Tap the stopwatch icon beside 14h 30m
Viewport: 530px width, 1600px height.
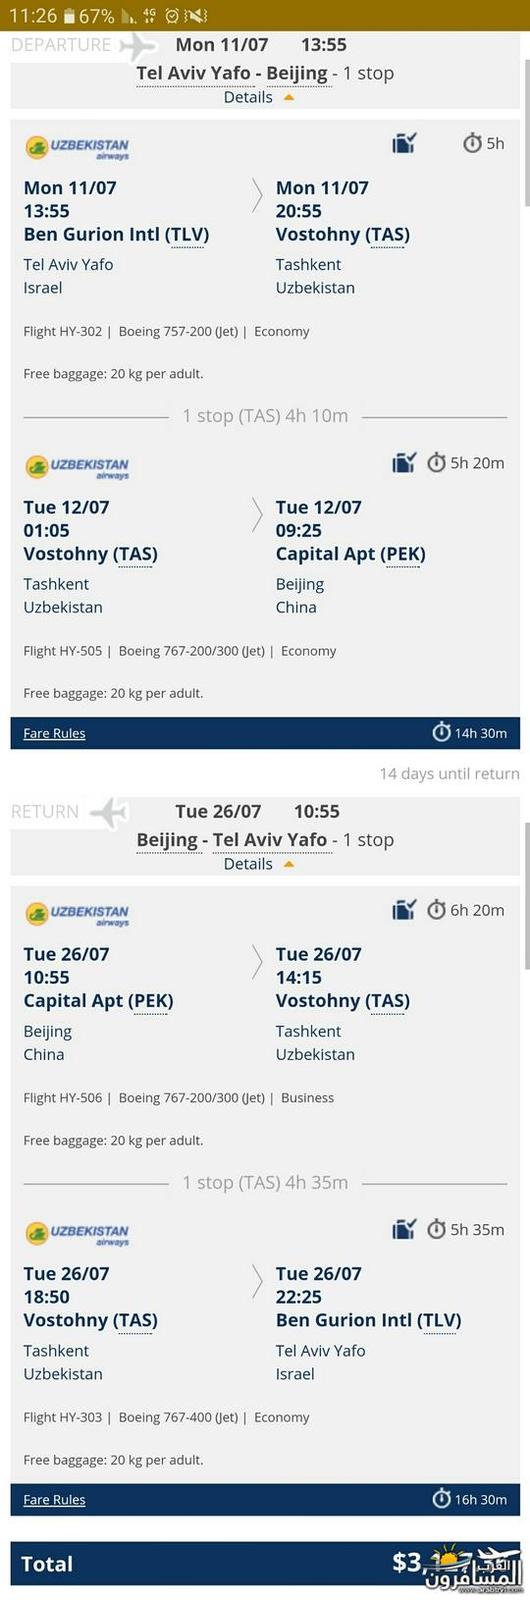(441, 732)
